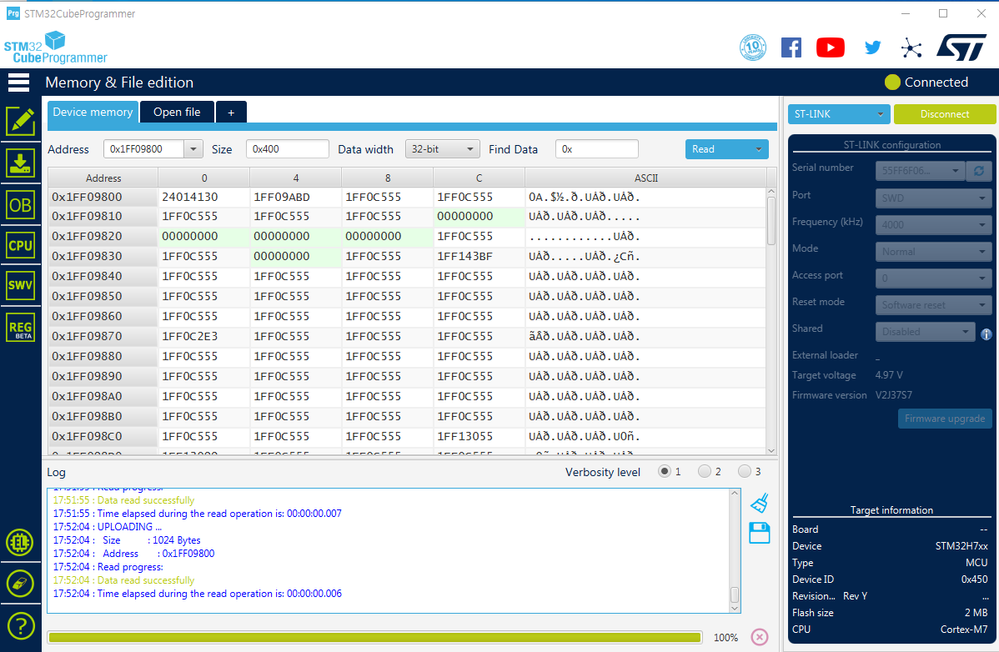The image size is (999, 652).
Task: Click the 10 years anniversary badge
Action: (x=752, y=48)
